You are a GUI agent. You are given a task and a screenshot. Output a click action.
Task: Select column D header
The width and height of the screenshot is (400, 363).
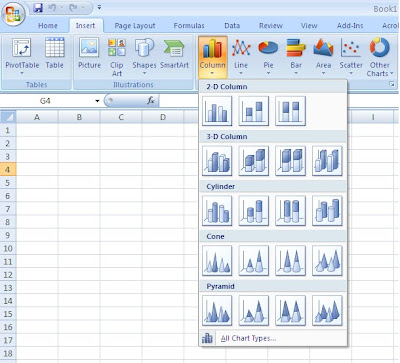click(x=163, y=117)
